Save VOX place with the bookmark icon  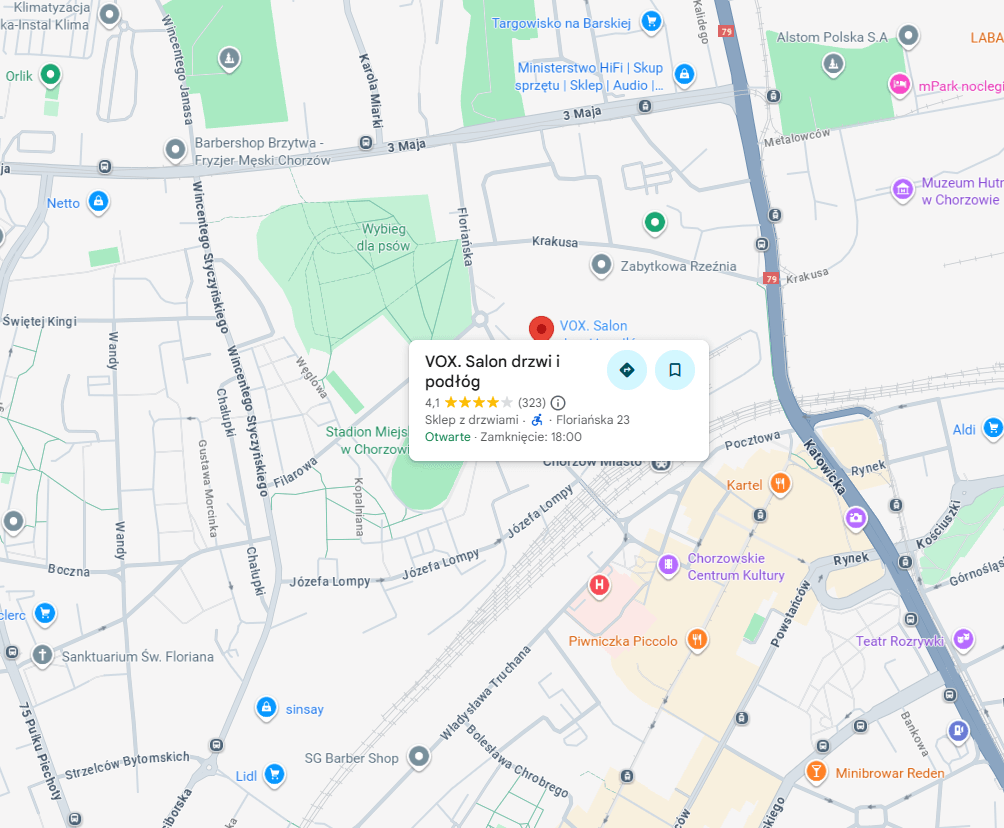pos(674,369)
